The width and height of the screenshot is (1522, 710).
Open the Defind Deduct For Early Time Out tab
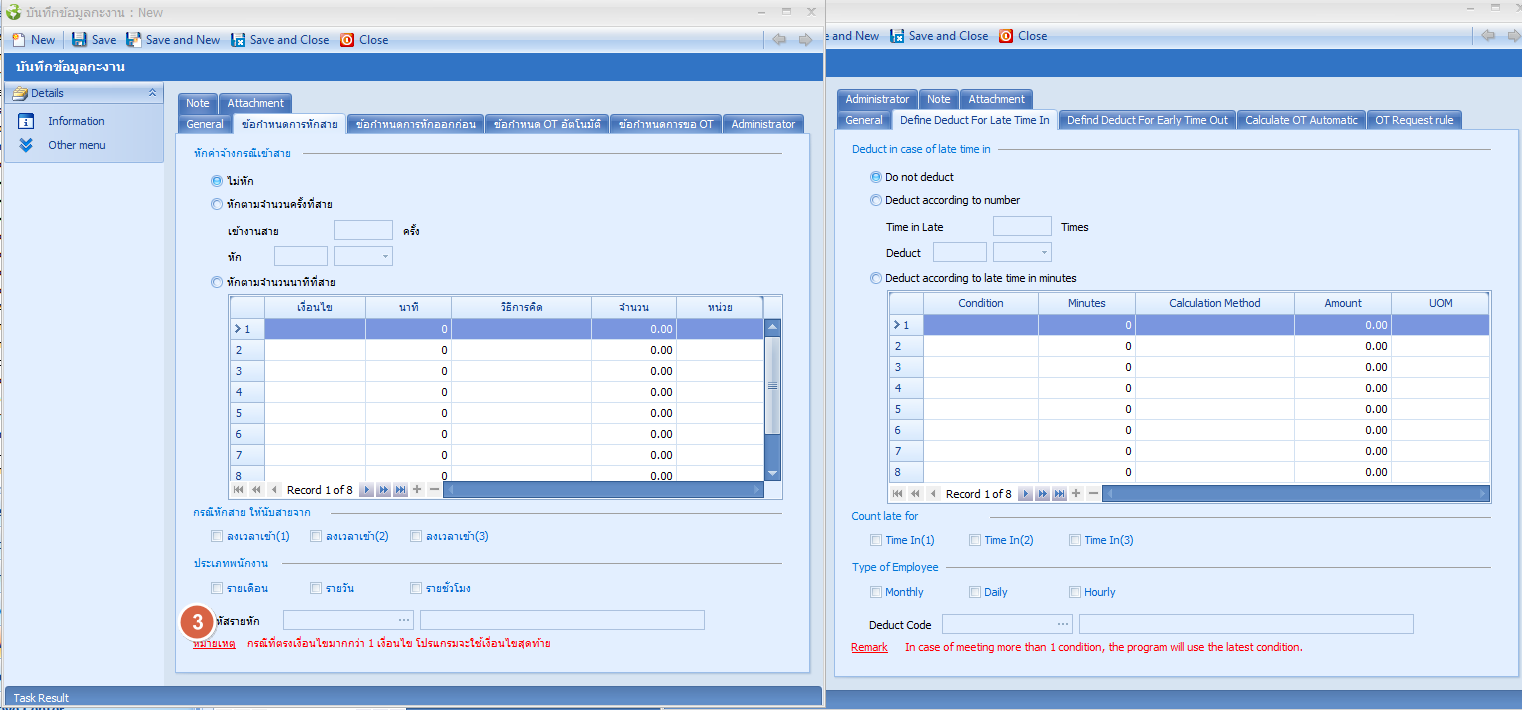pos(1147,120)
